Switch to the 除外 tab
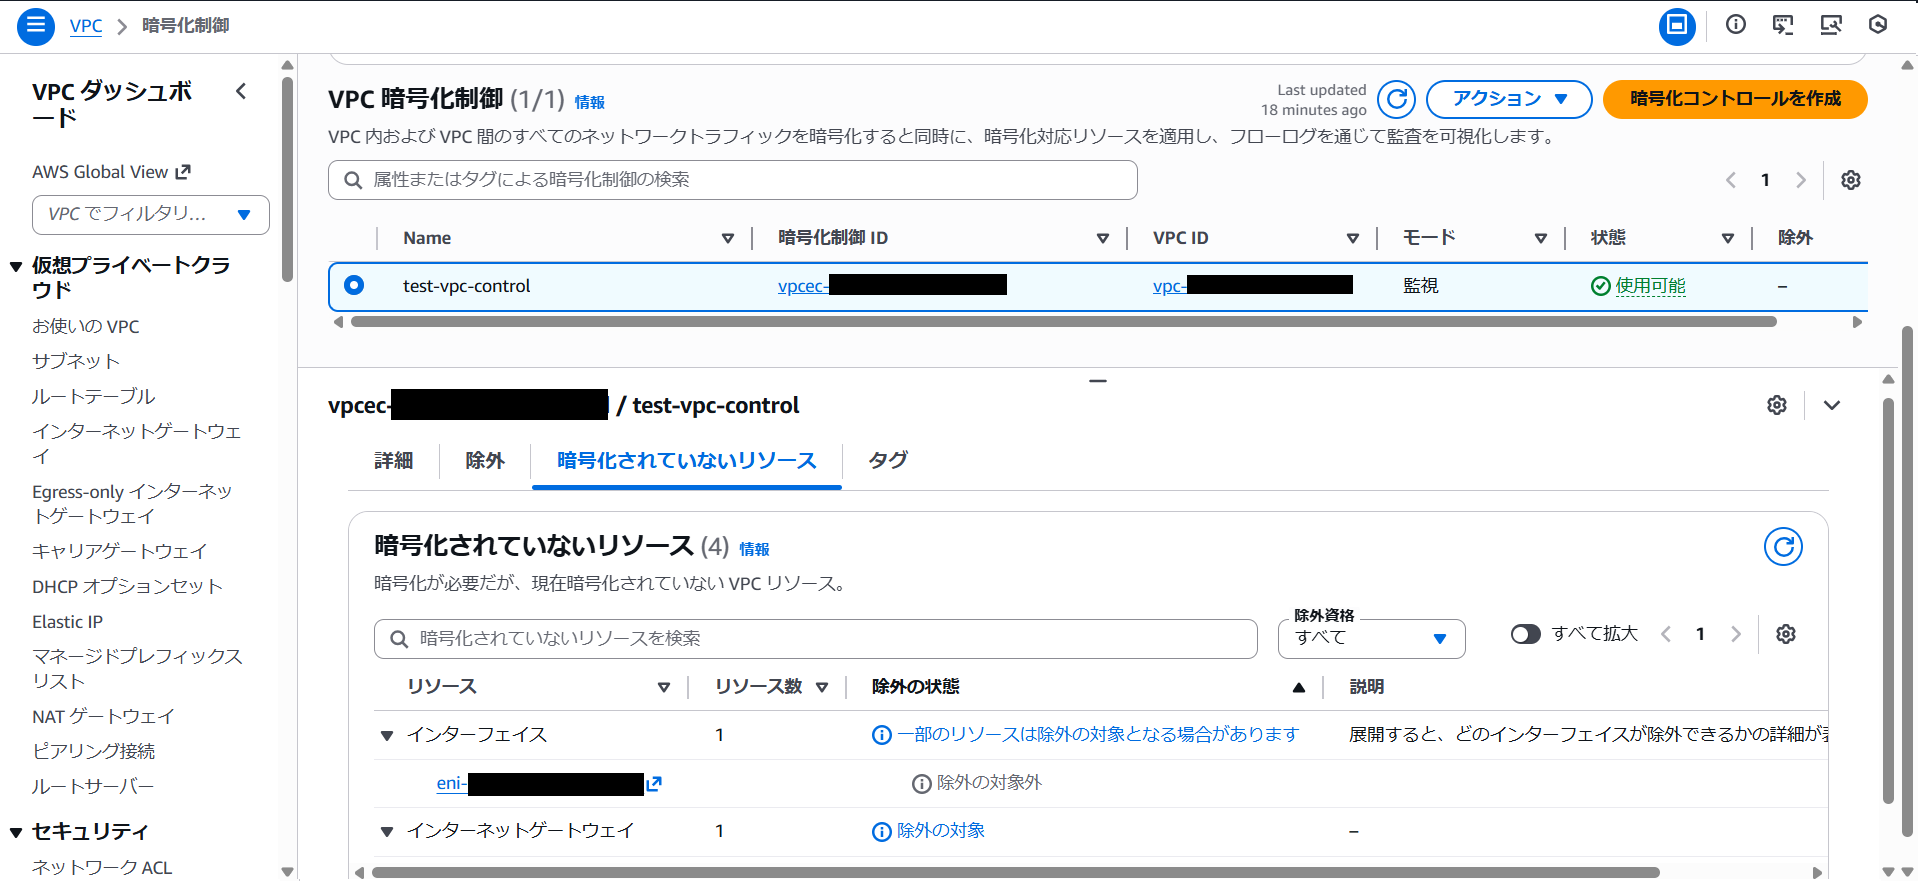This screenshot has width=1918, height=881. click(485, 460)
